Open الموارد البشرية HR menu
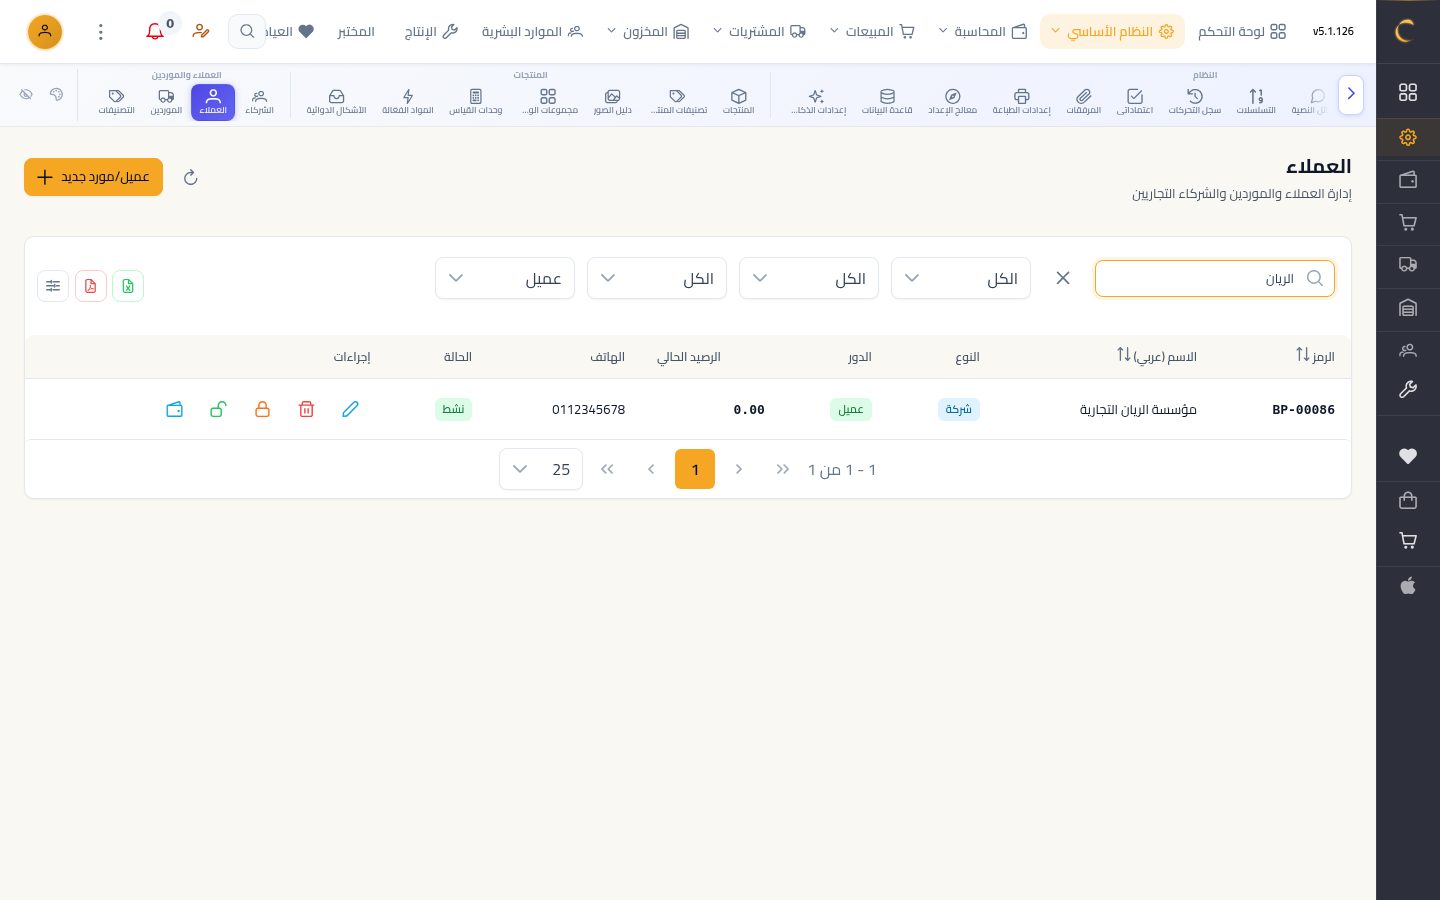 (532, 32)
